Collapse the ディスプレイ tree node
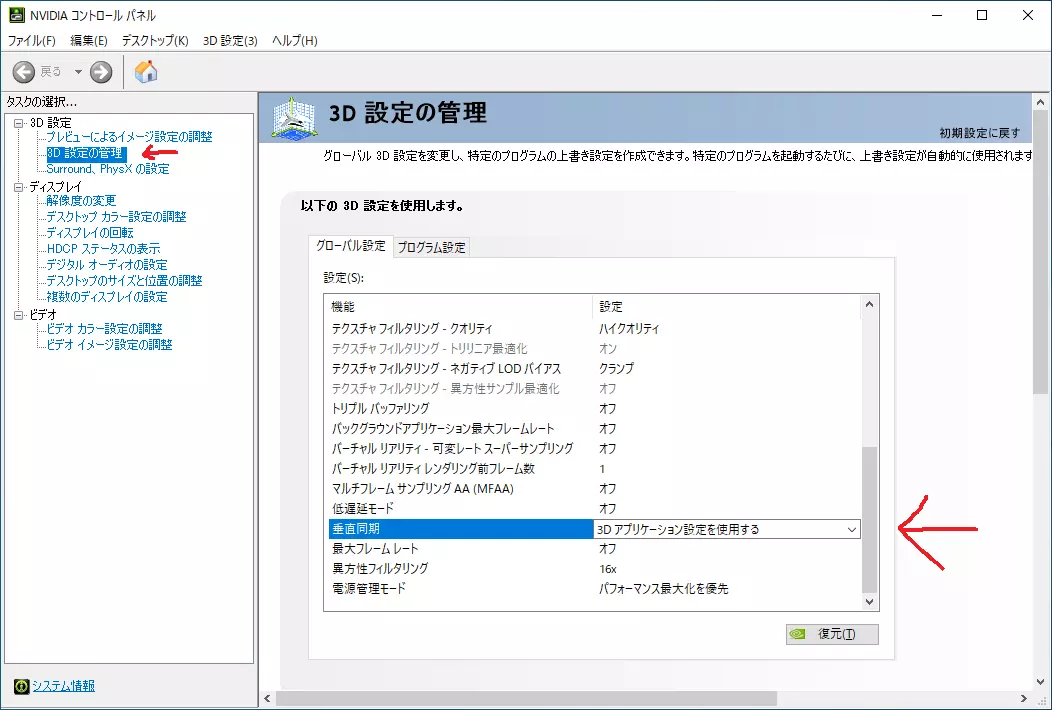 pyautogui.click(x=19, y=187)
